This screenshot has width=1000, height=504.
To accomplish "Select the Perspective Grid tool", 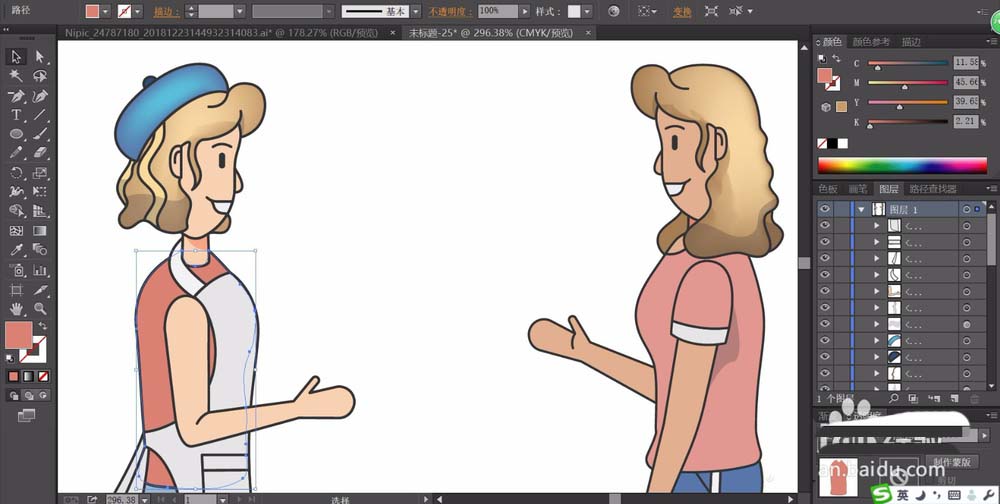I will click(x=40, y=211).
